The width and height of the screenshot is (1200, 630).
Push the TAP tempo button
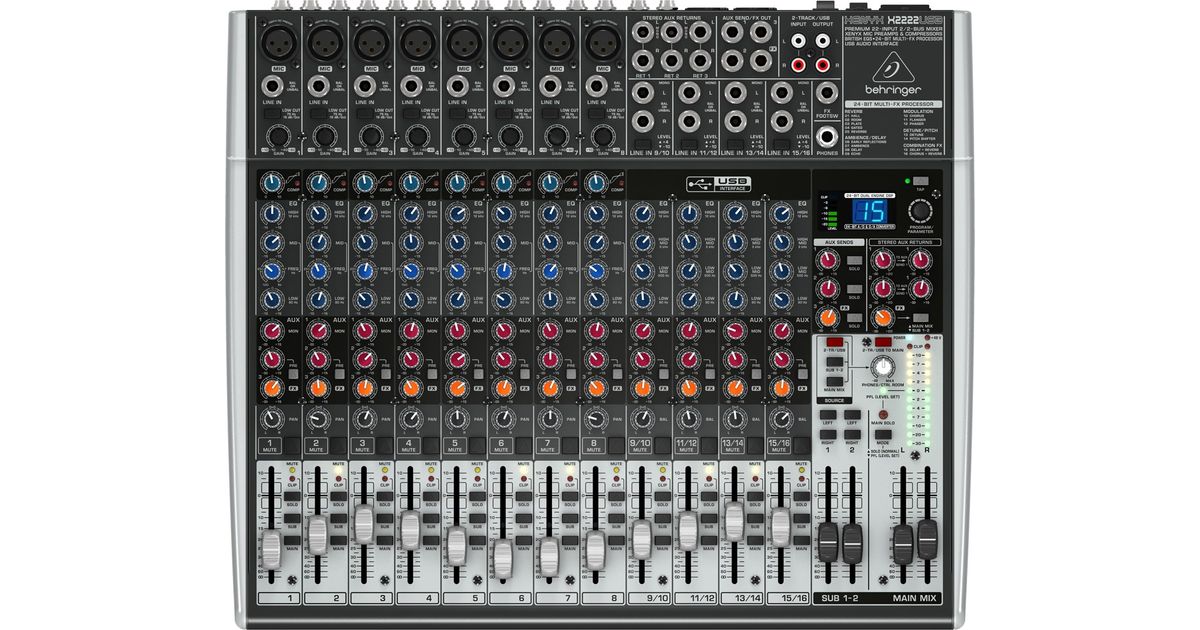[920, 182]
